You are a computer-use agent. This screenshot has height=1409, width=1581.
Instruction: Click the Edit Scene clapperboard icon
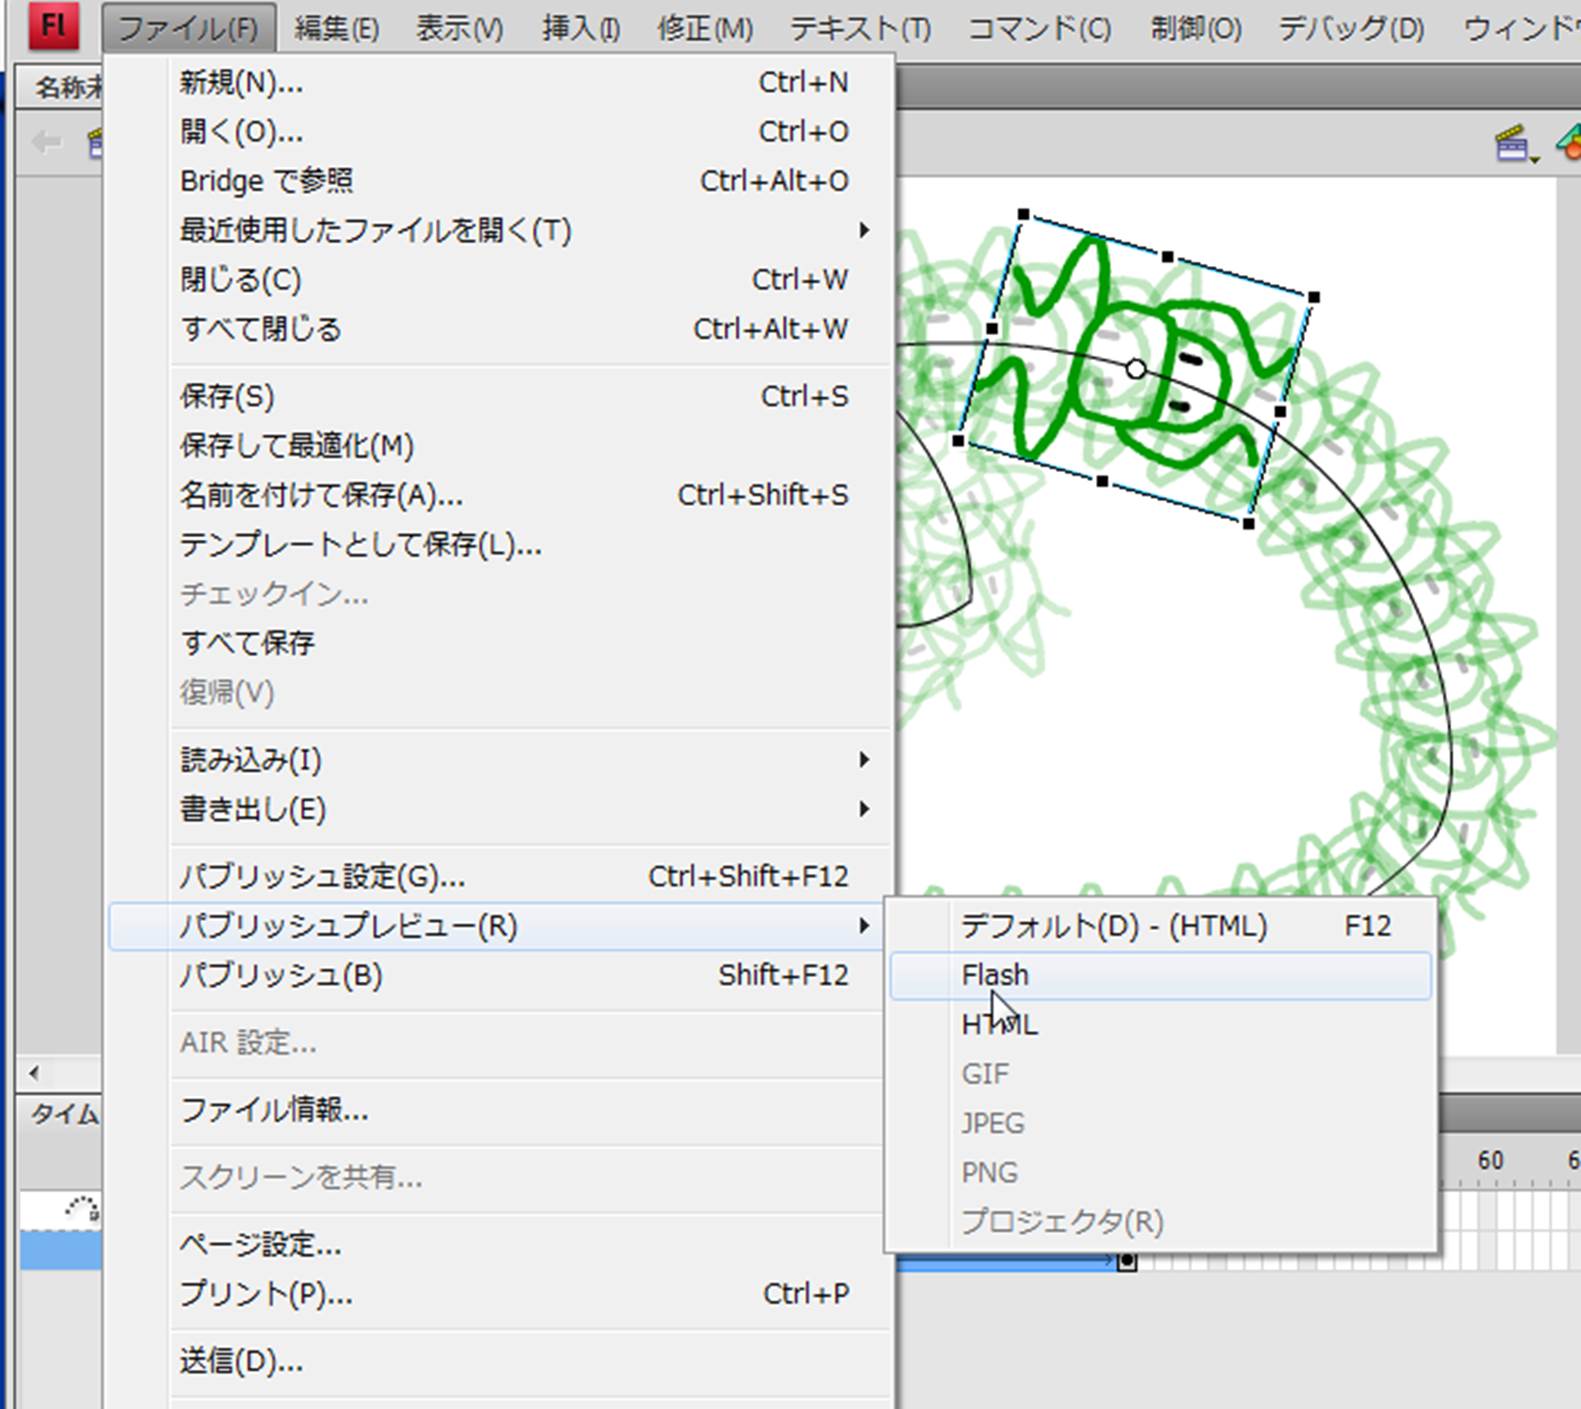[x=1514, y=144]
